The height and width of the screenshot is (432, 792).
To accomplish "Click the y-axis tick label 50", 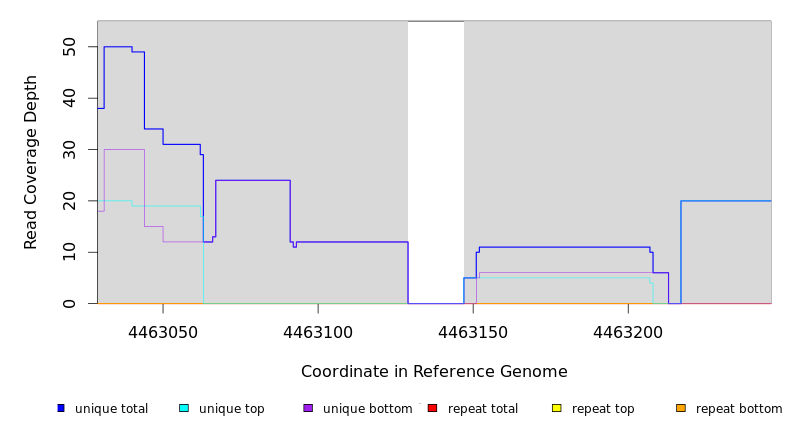I will tap(69, 46).
